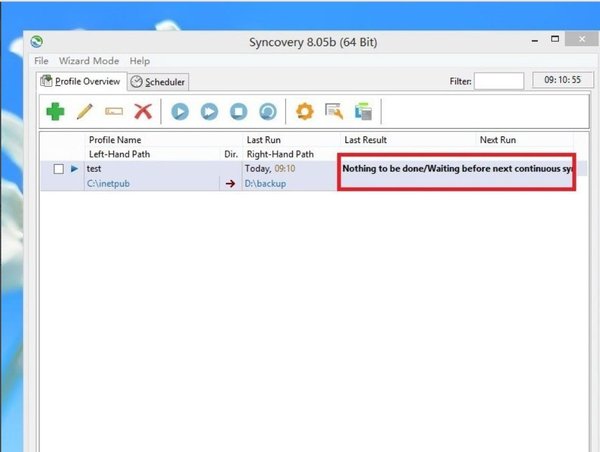Click the copy profiles toolbar icon
Screen dimensions: 600x452
pos(363,111)
